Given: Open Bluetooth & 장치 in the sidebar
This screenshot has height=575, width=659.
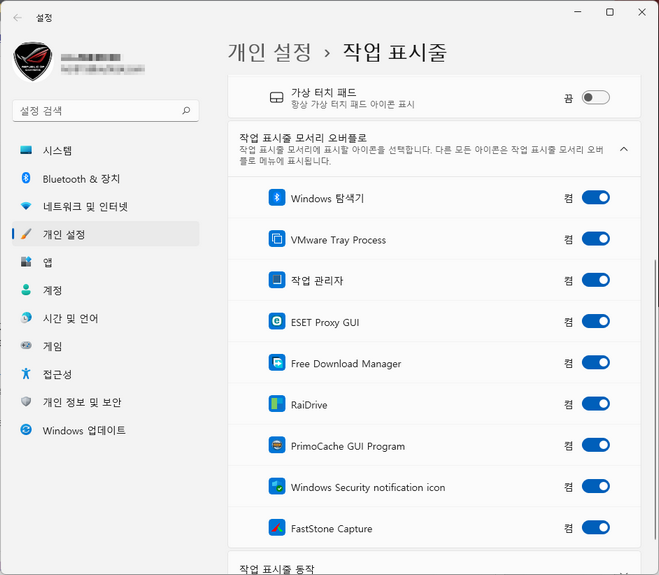Looking at the screenshot, I should click(x=105, y=179).
